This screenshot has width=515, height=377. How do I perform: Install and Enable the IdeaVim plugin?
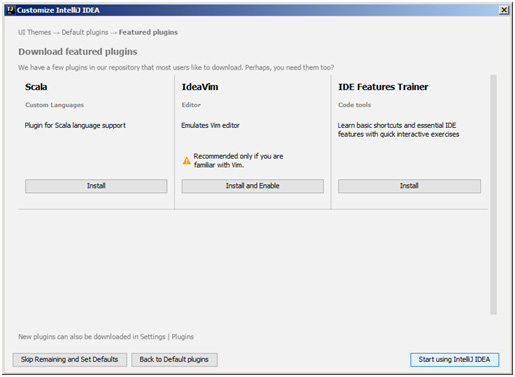[252, 186]
